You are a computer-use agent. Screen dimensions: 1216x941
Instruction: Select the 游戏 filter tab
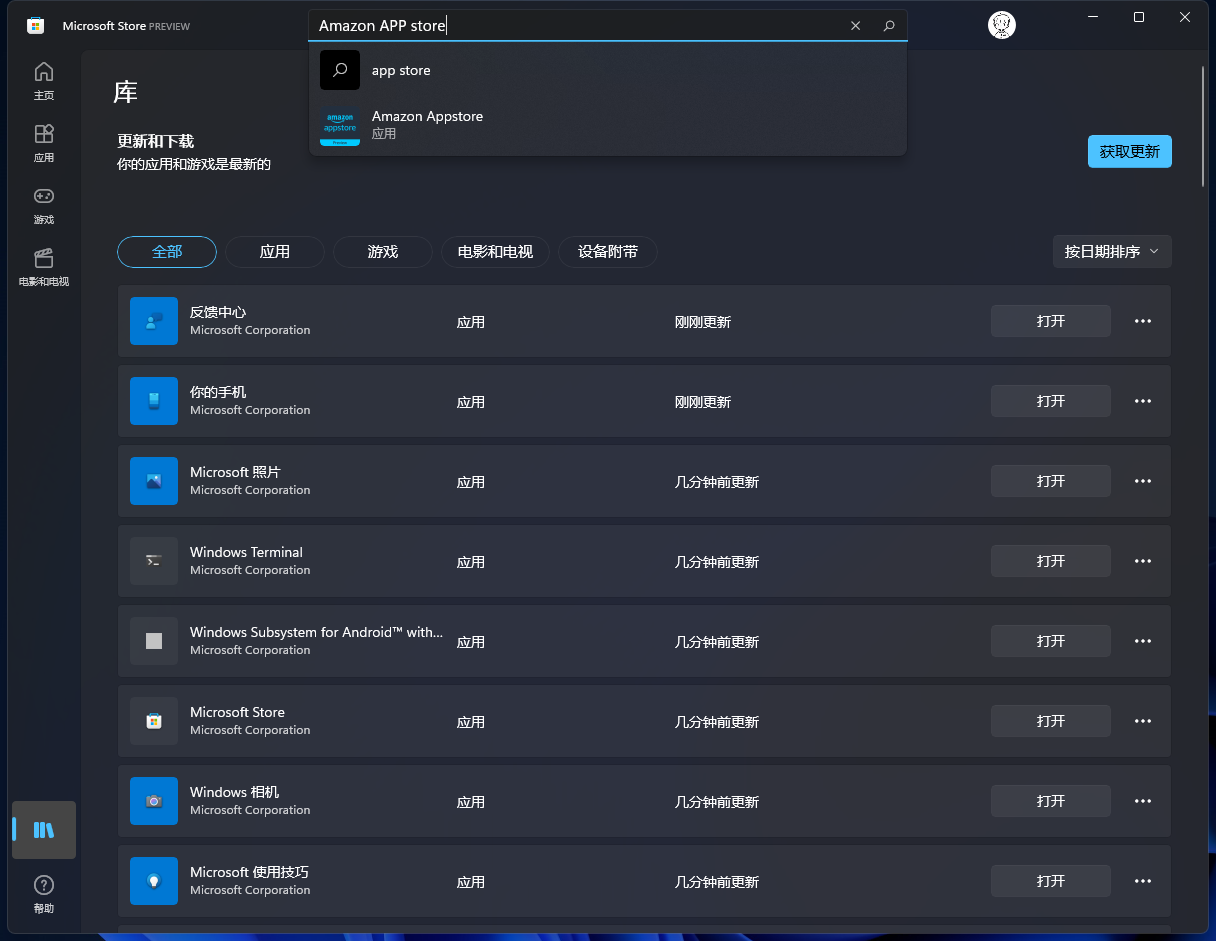tap(383, 252)
